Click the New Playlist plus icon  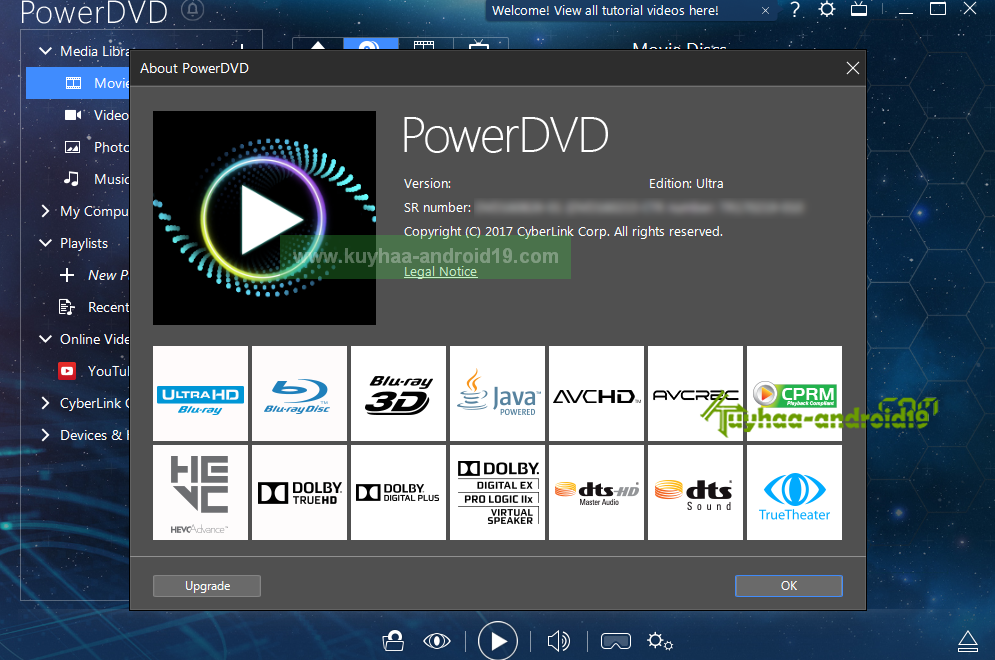click(x=67, y=275)
